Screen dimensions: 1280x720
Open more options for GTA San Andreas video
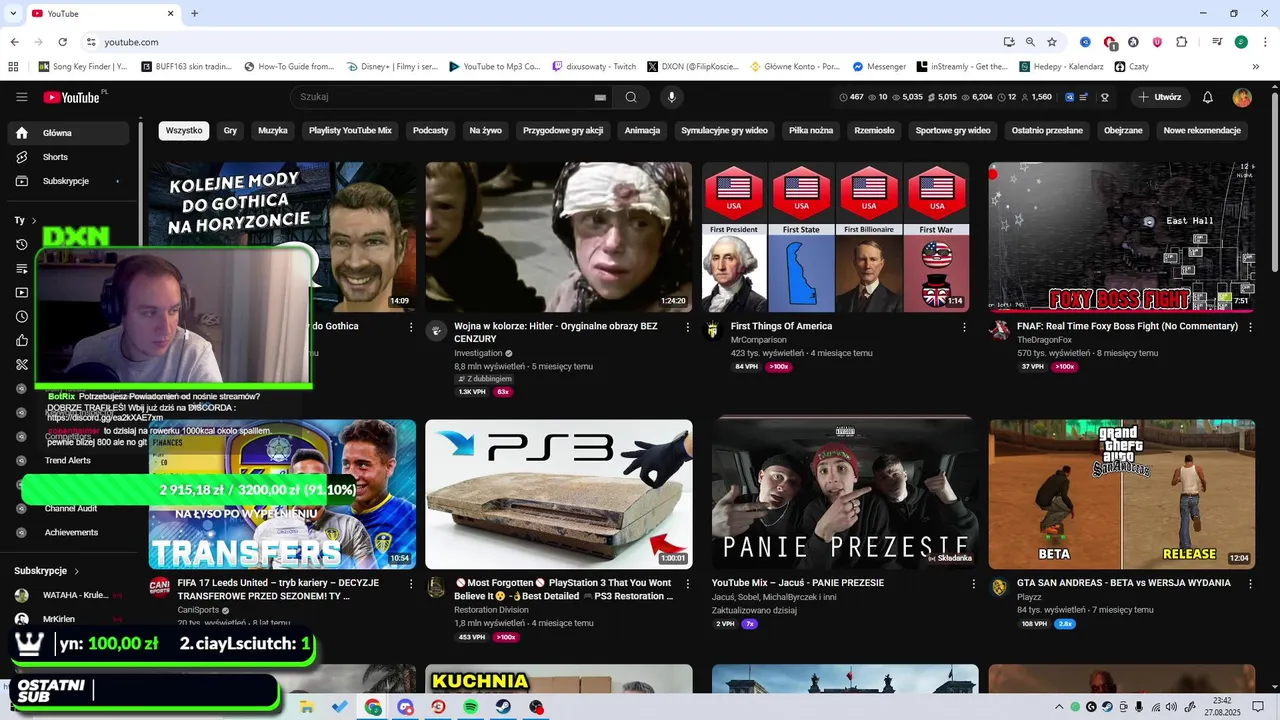point(1250,584)
